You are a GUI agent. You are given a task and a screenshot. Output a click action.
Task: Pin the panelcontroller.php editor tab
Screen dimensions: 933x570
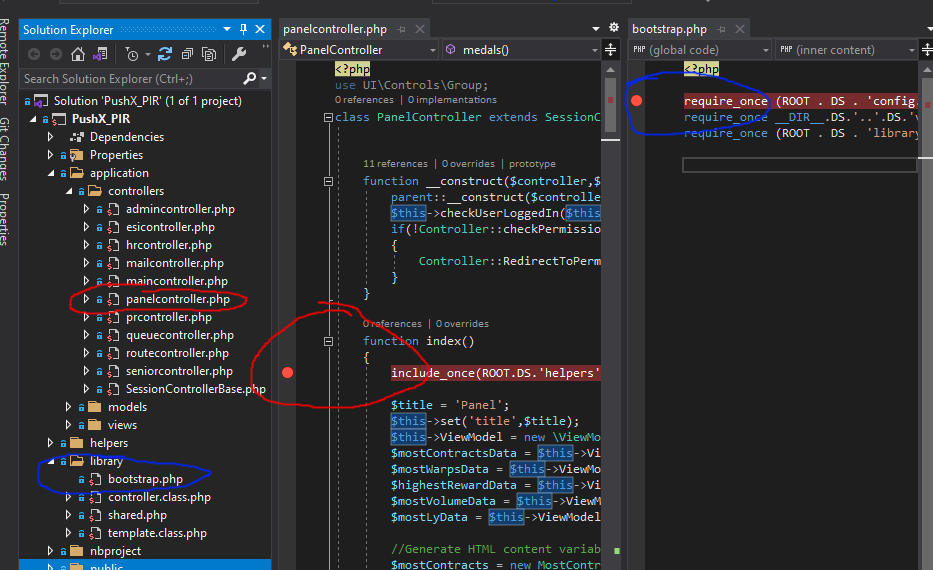(x=402, y=30)
